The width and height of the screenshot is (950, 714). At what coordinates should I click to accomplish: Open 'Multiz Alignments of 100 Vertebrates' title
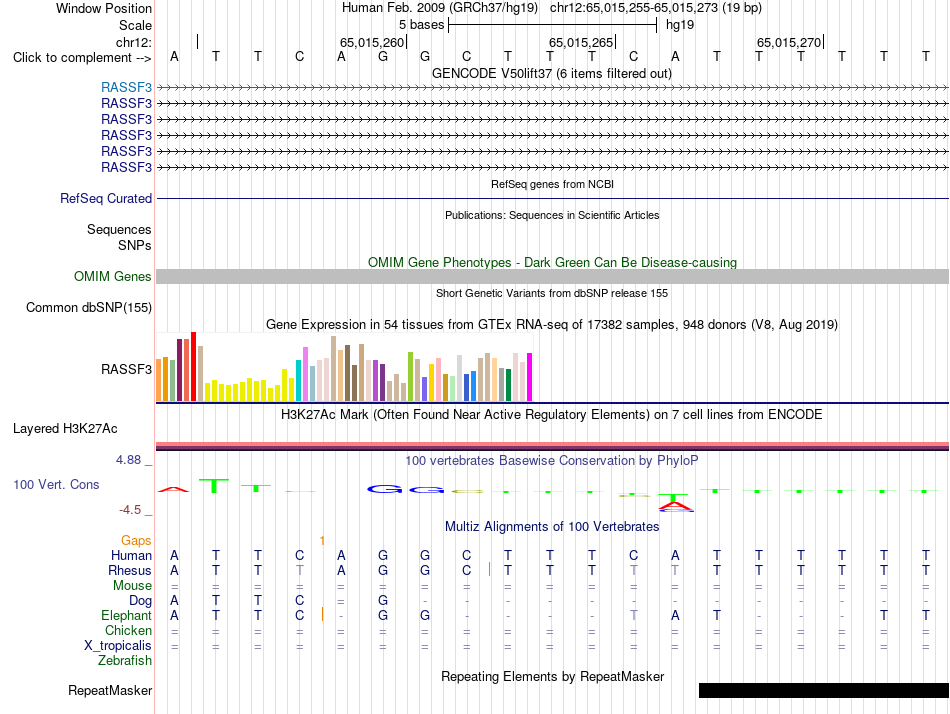[552, 526]
